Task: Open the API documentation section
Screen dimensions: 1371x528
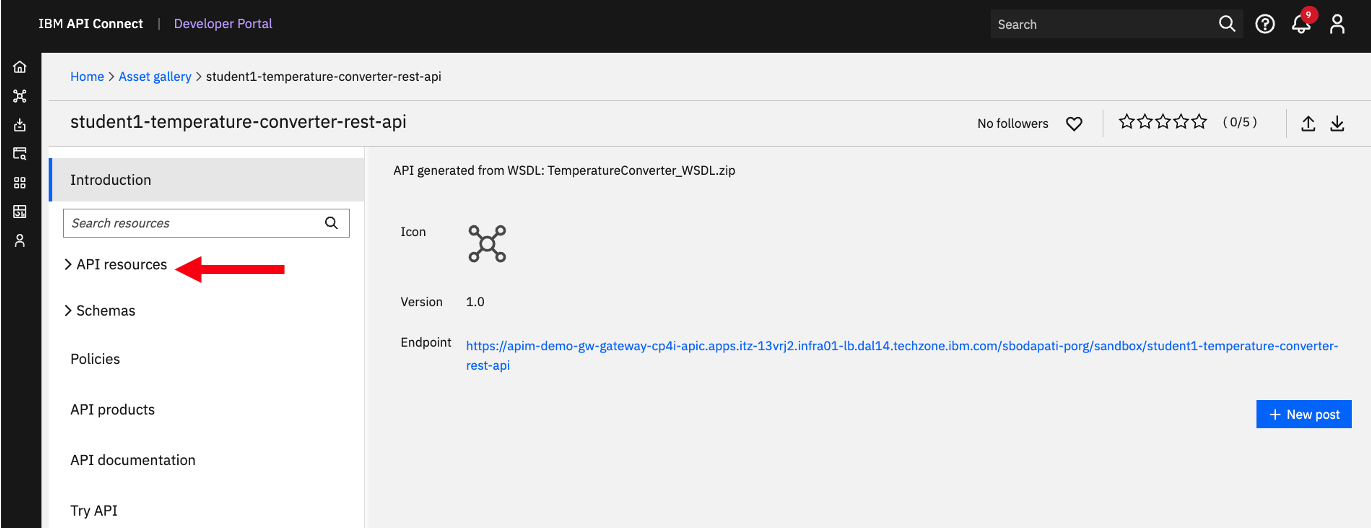Action: (133, 461)
